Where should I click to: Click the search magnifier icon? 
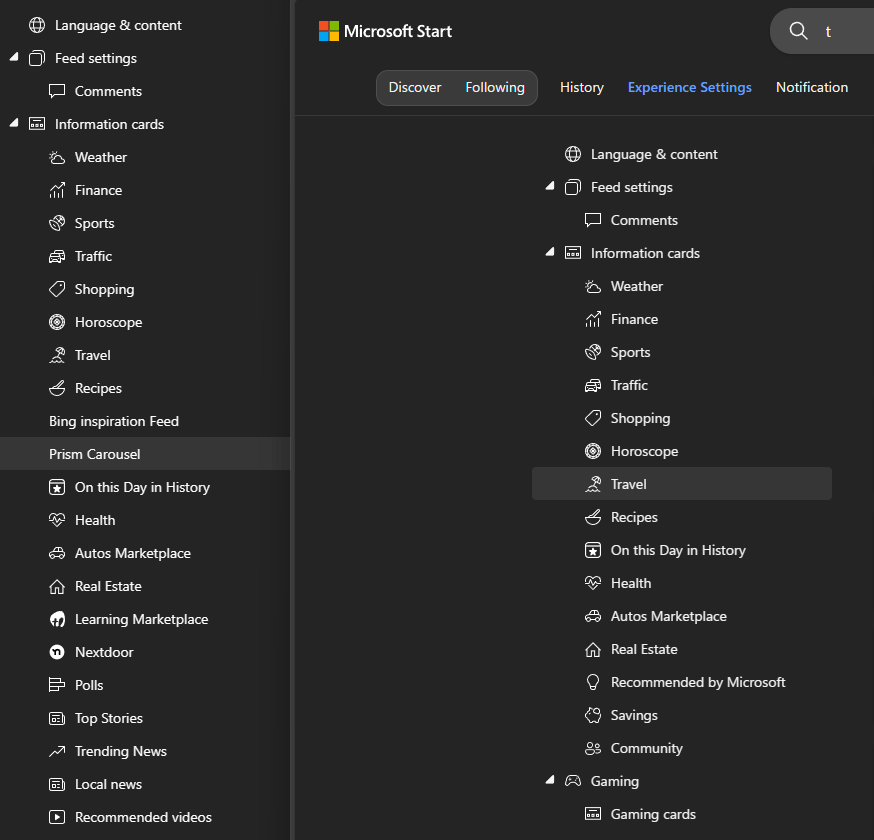point(798,31)
